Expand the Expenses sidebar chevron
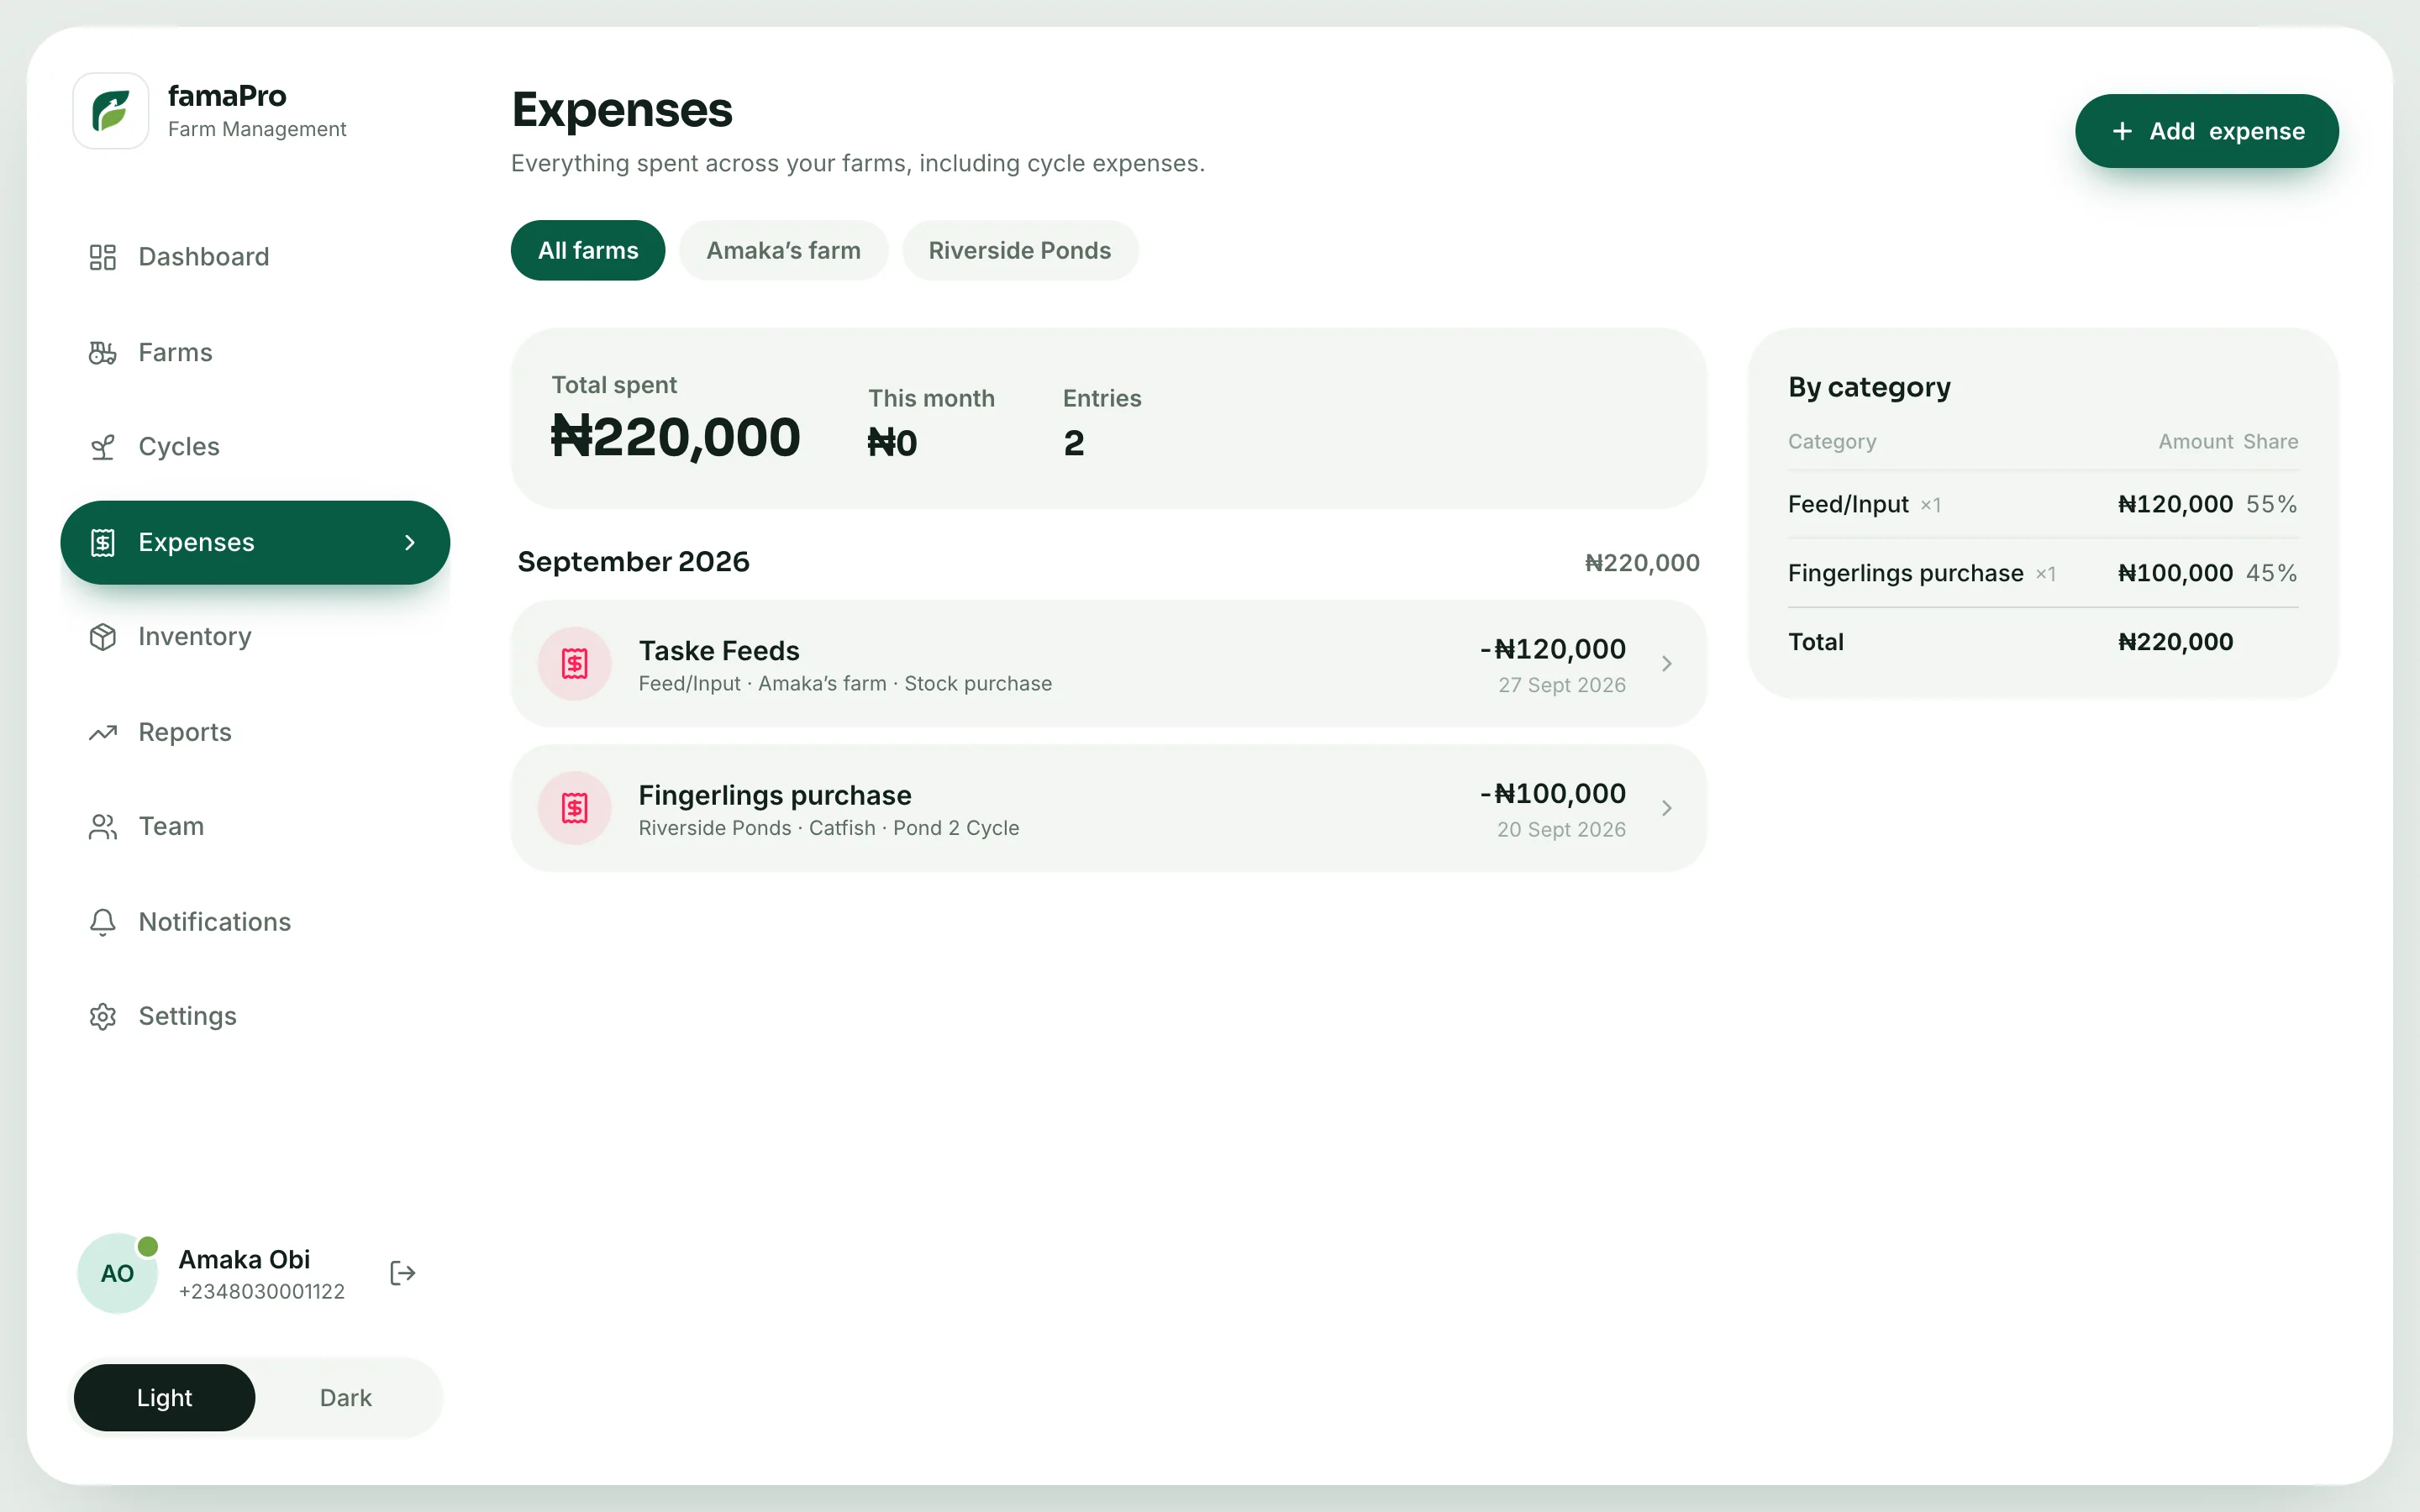This screenshot has height=1512, width=2420. 410,542
